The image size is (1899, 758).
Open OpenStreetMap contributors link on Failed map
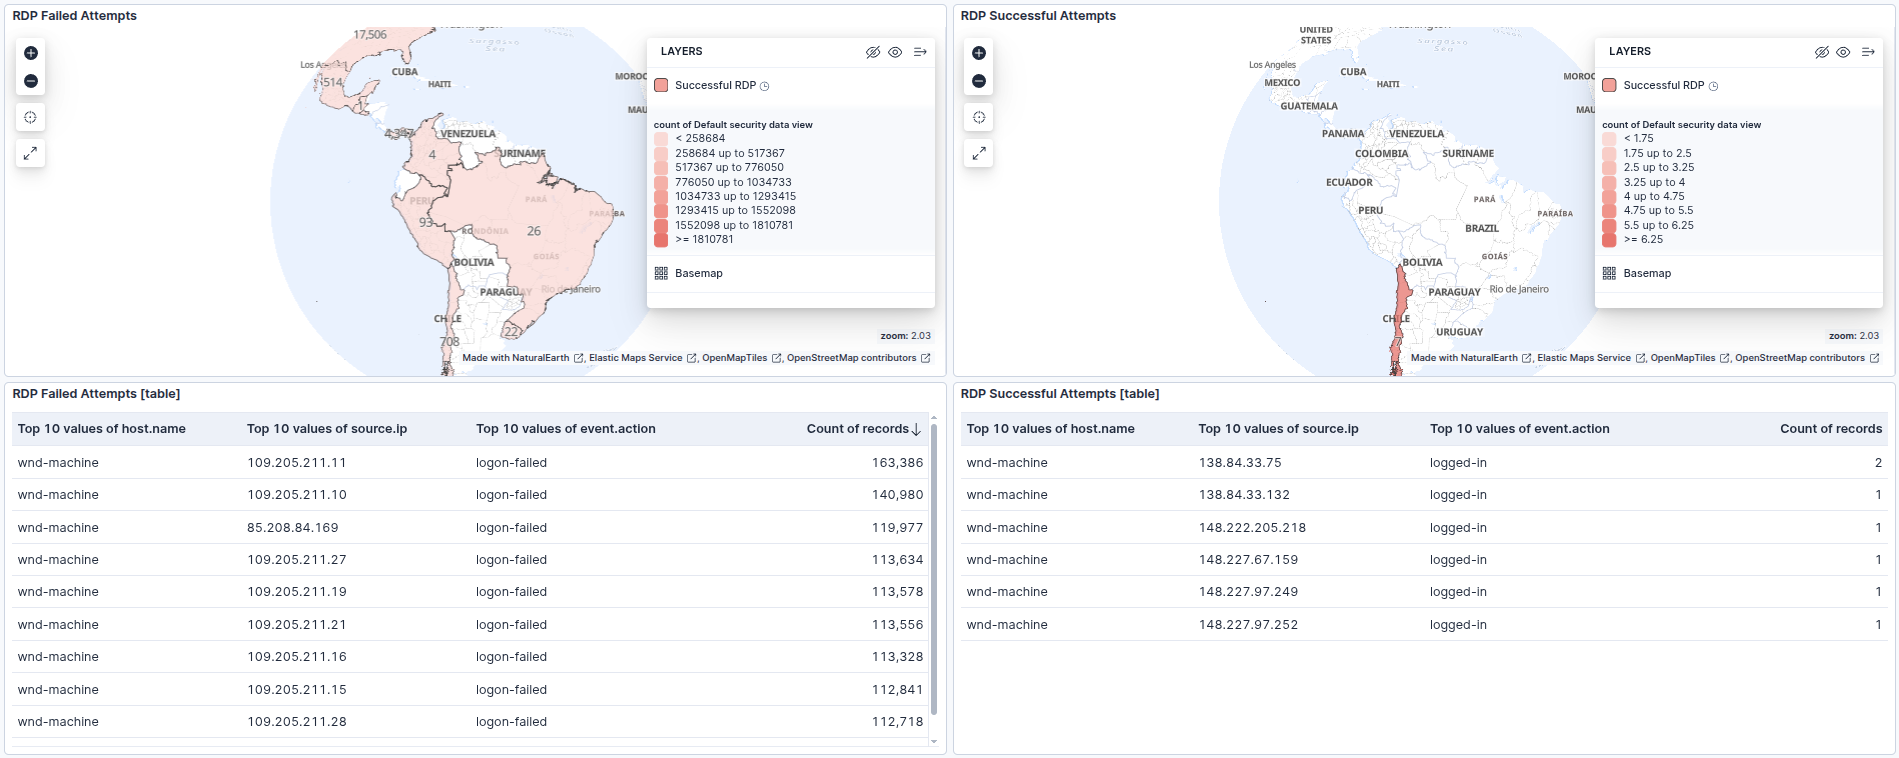858,358
